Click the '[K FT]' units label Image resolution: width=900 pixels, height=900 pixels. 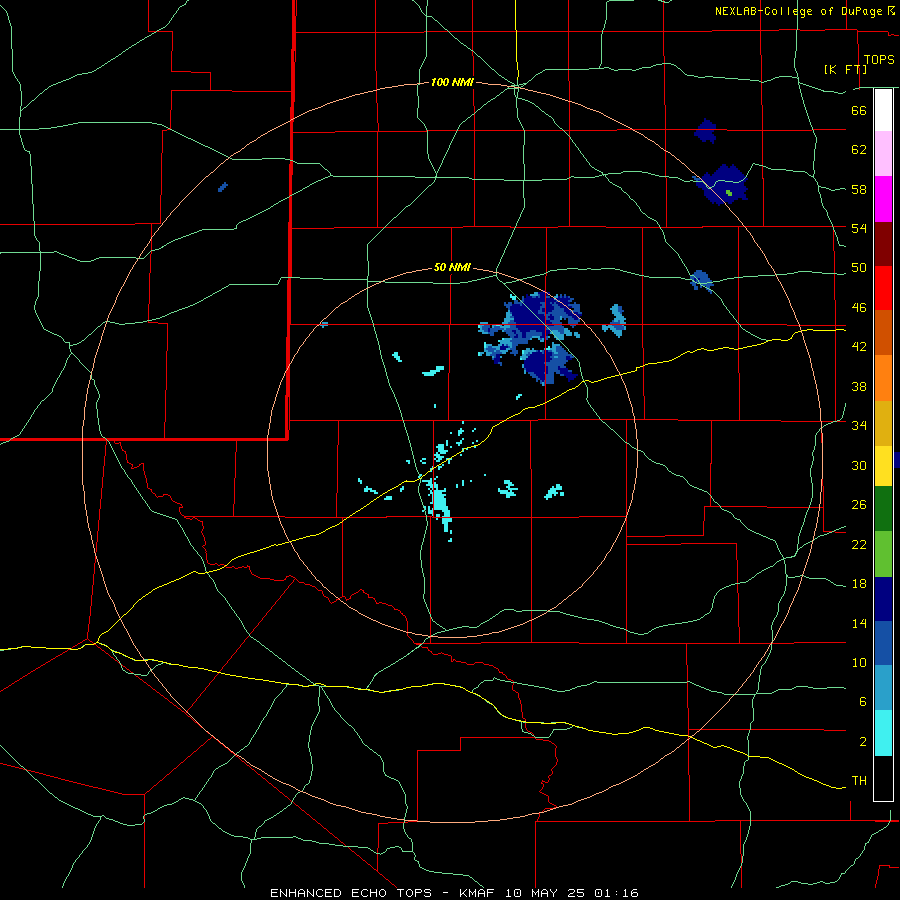click(x=845, y=69)
